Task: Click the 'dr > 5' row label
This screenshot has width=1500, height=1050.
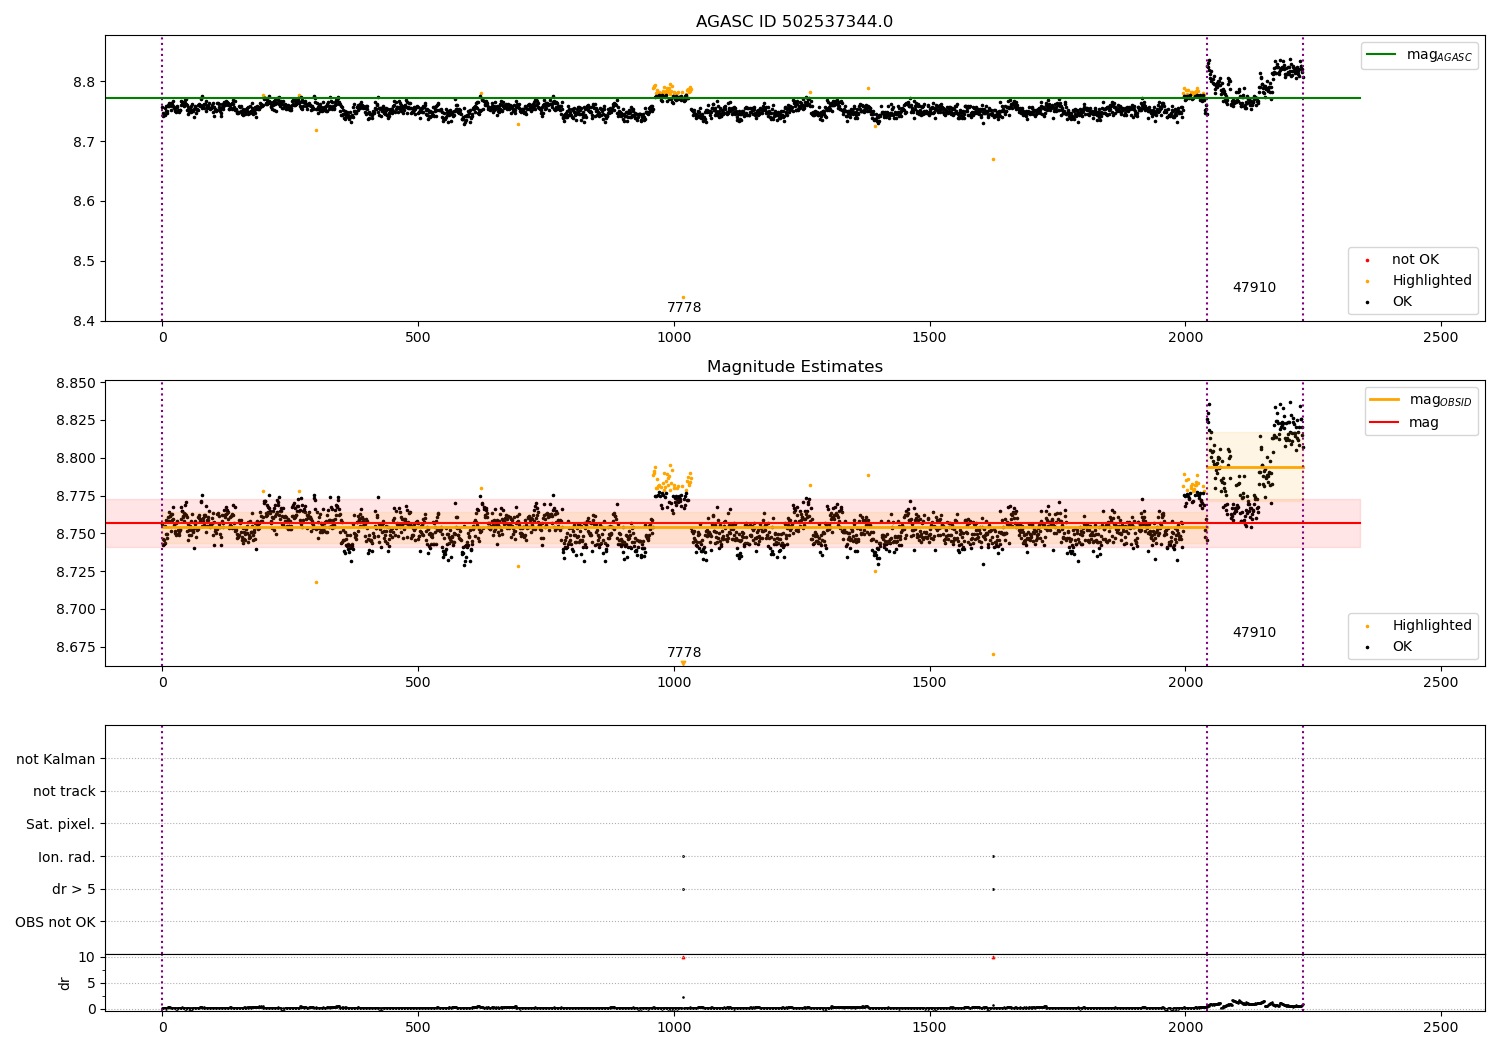Action: point(74,890)
